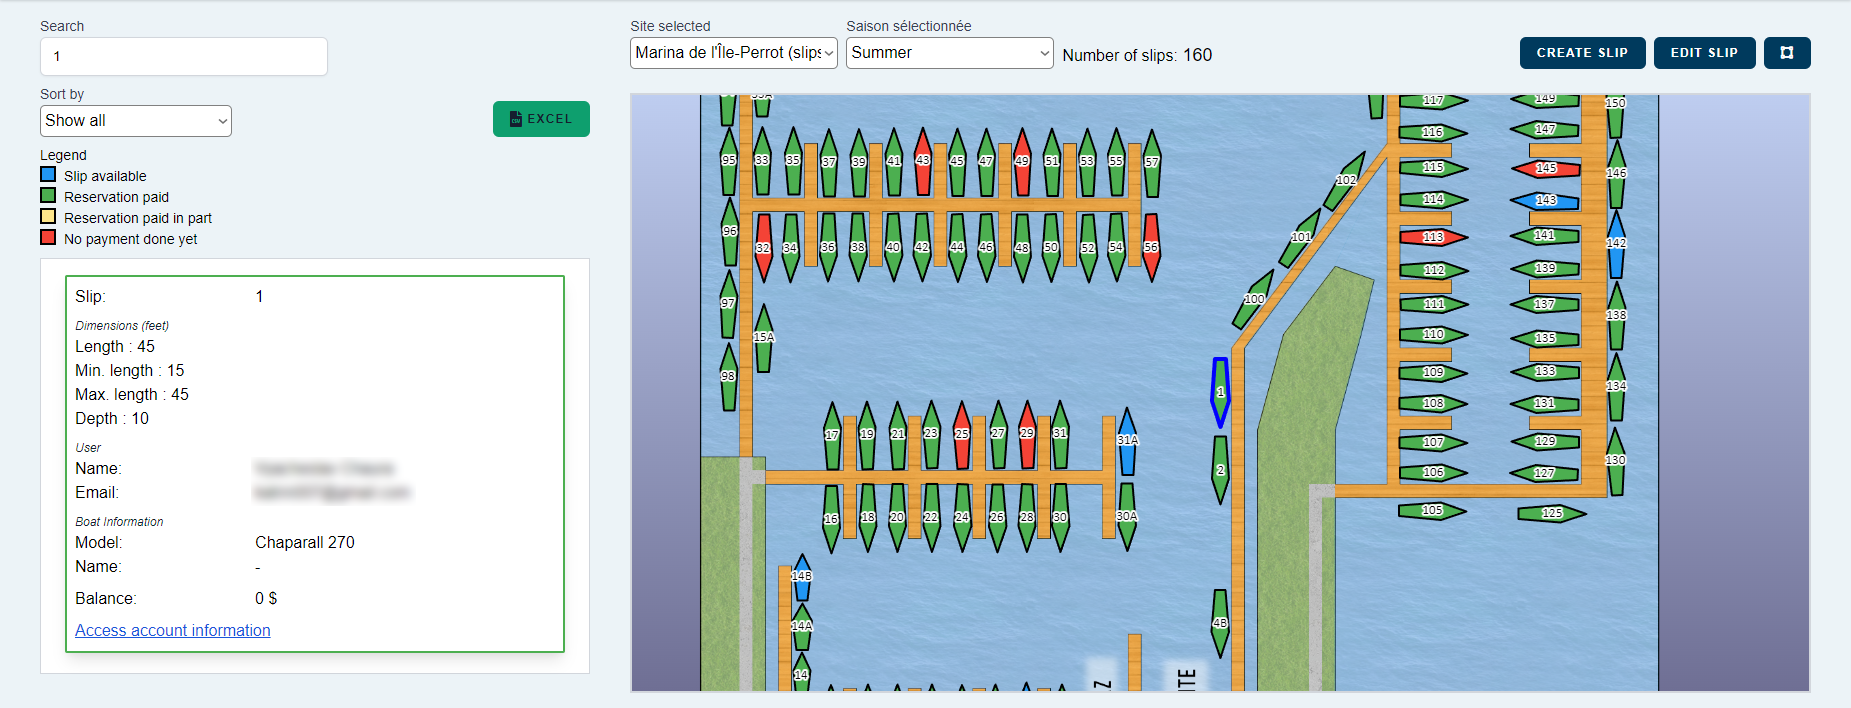This screenshot has height=708, width=1851.
Task: Click into the Search input field
Action: (184, 57)
